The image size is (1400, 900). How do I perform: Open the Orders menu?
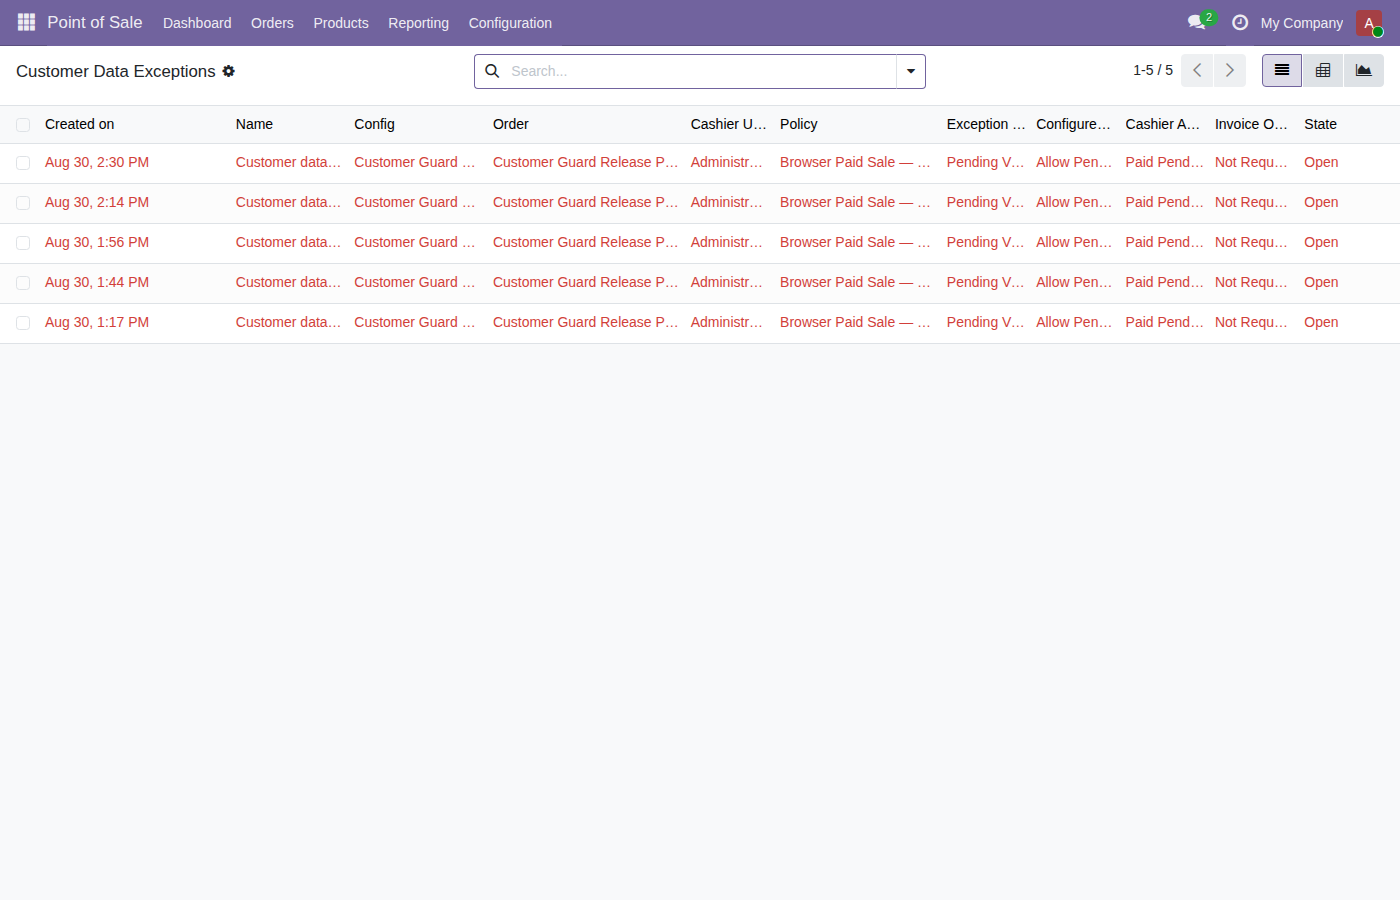pos(272,23)
